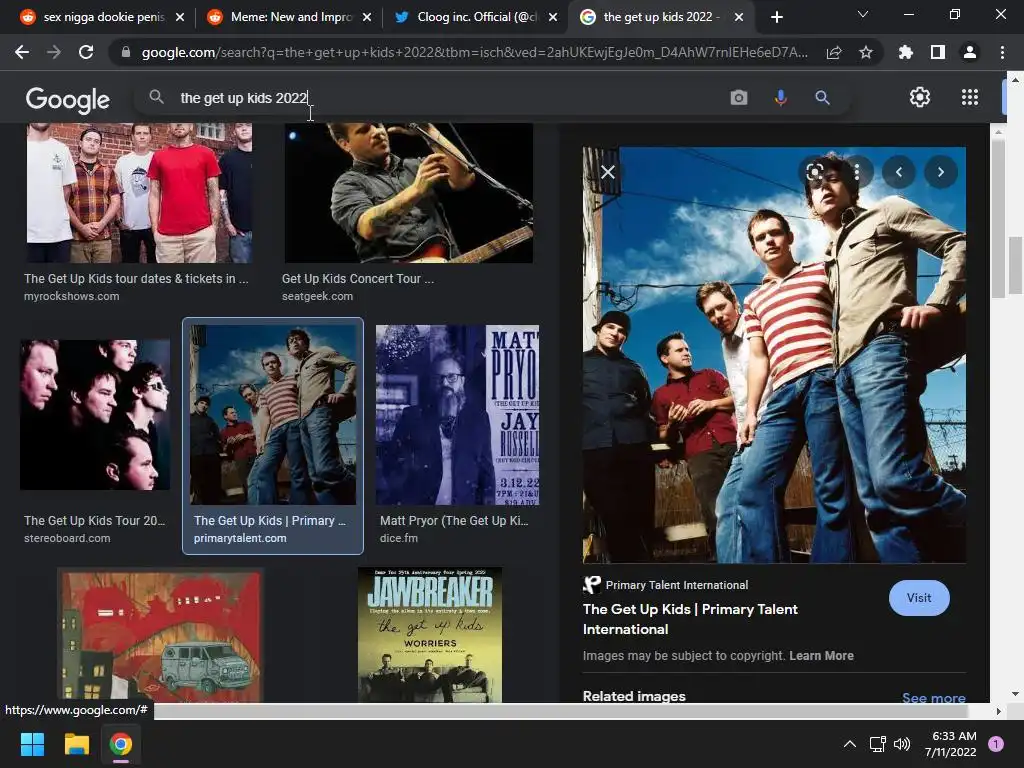
Task: Click 'The Get Up Kids tour dates & tickets' caption
Action: (136, 279)
